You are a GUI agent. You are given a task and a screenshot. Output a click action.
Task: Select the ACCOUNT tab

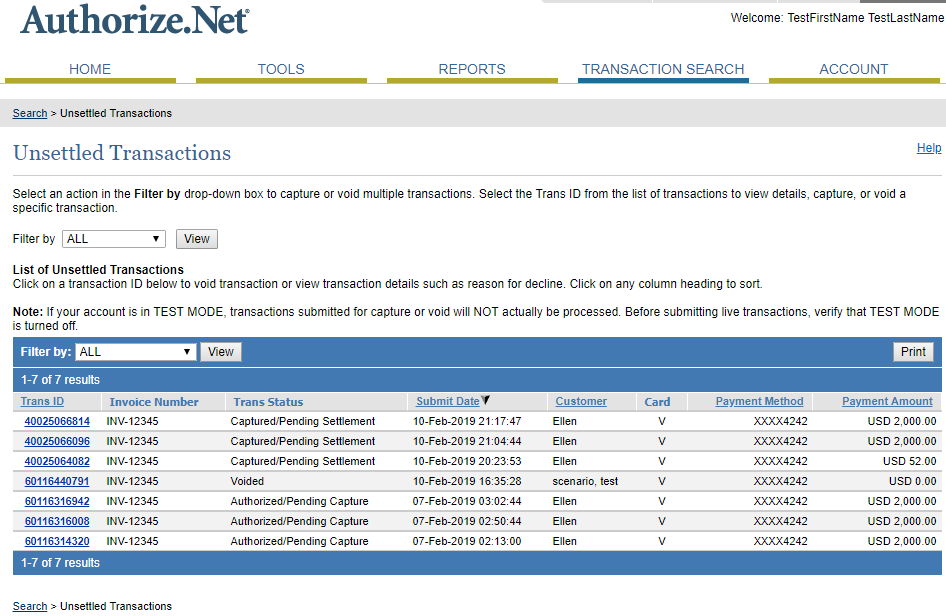(853, 70)
